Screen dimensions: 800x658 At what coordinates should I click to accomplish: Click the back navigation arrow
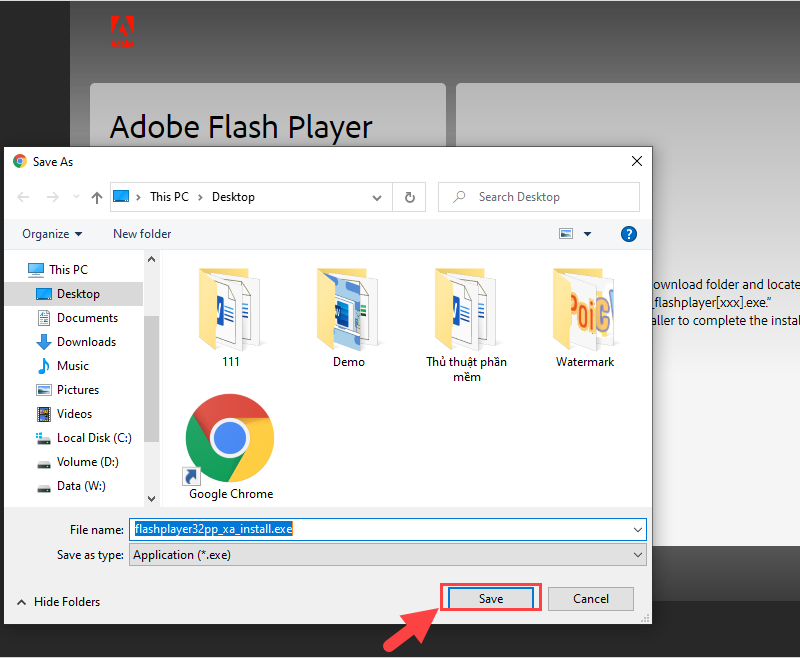pos(23,197)
